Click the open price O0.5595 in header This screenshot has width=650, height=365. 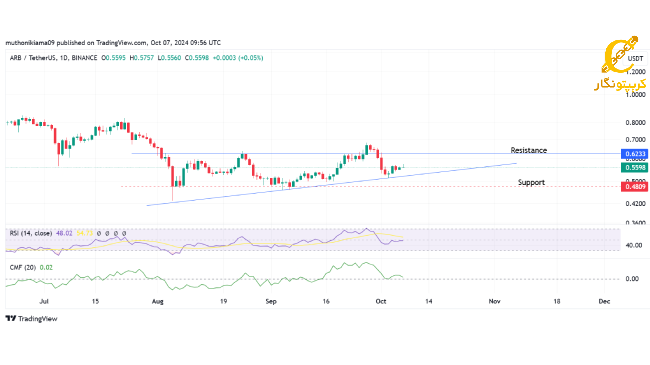(x=114, y=58)
